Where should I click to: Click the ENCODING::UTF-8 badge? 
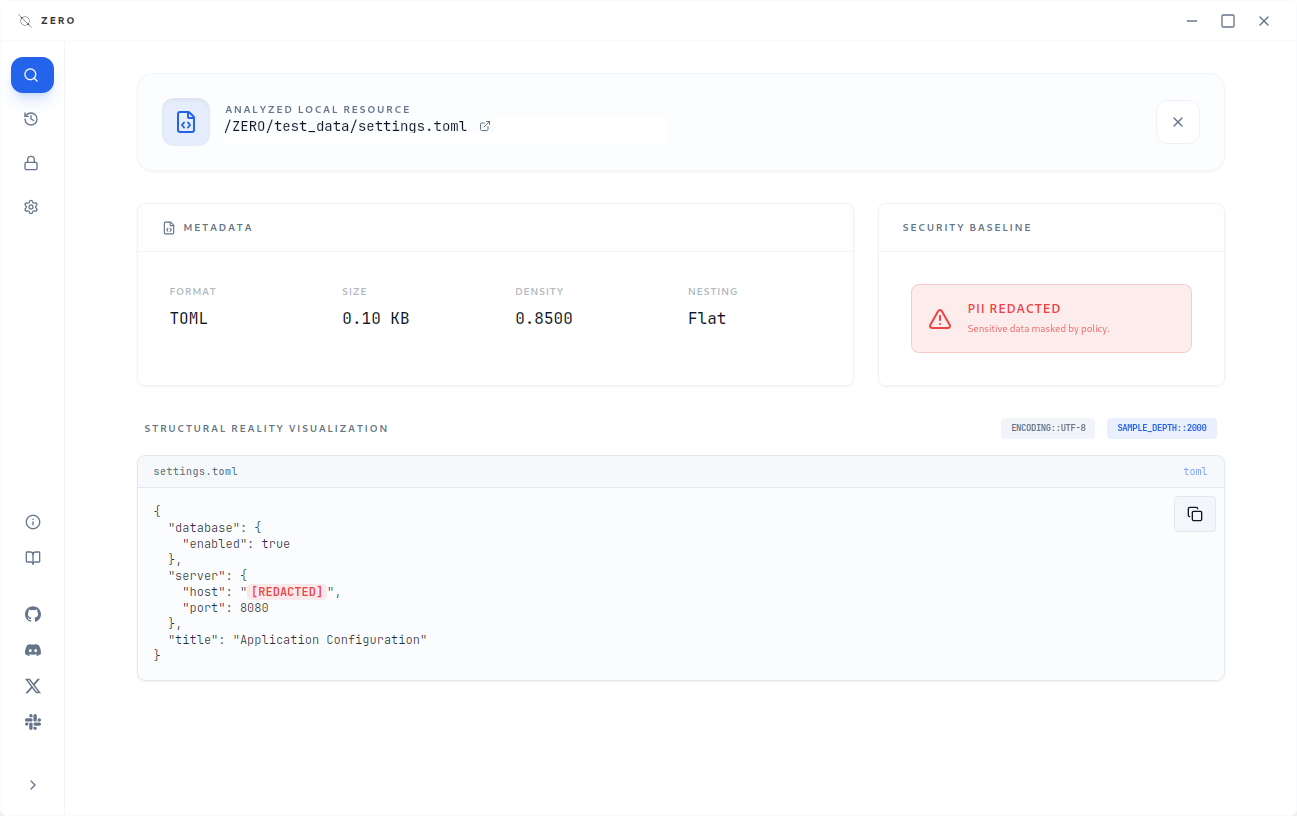[1048, 428]
